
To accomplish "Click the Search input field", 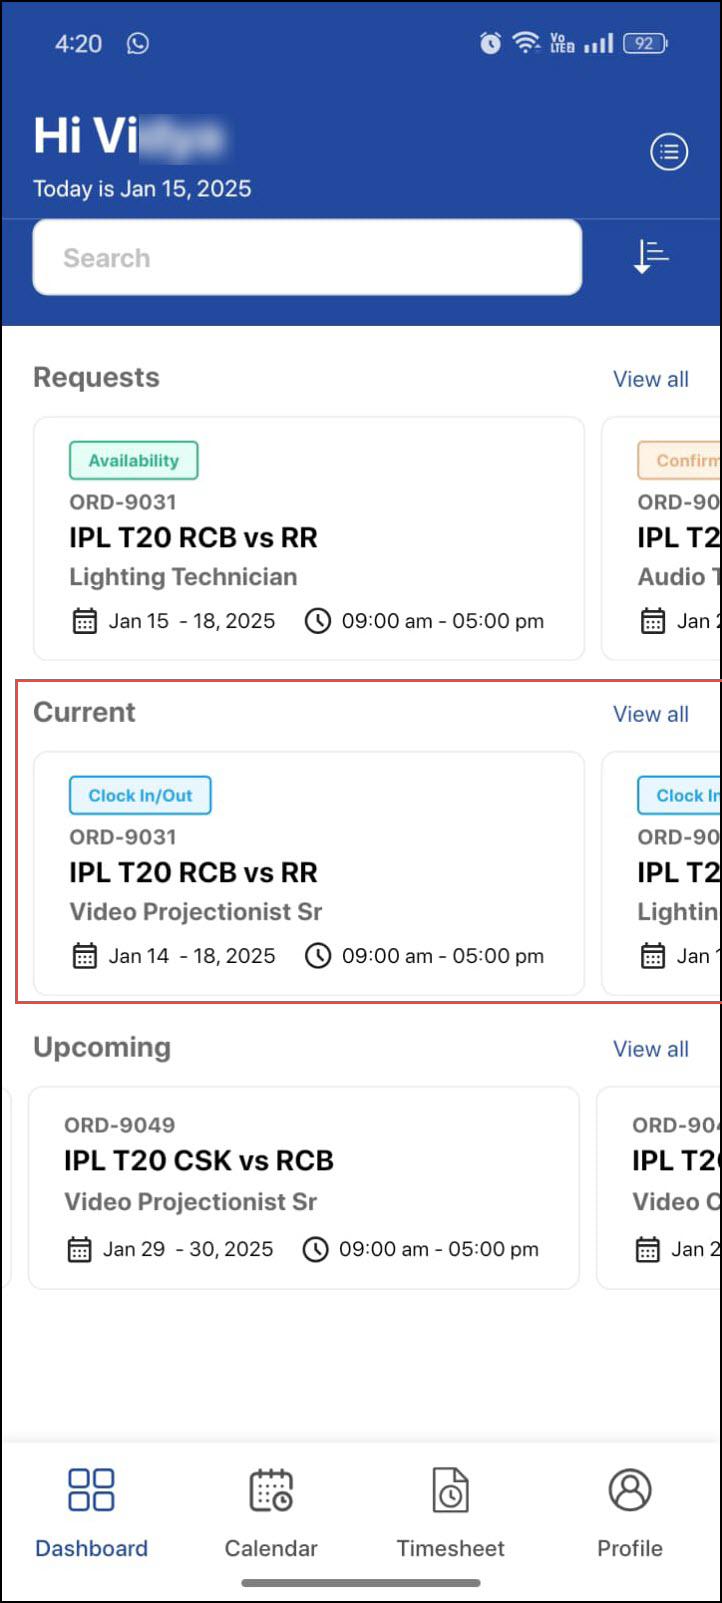I will click(307, 258).
